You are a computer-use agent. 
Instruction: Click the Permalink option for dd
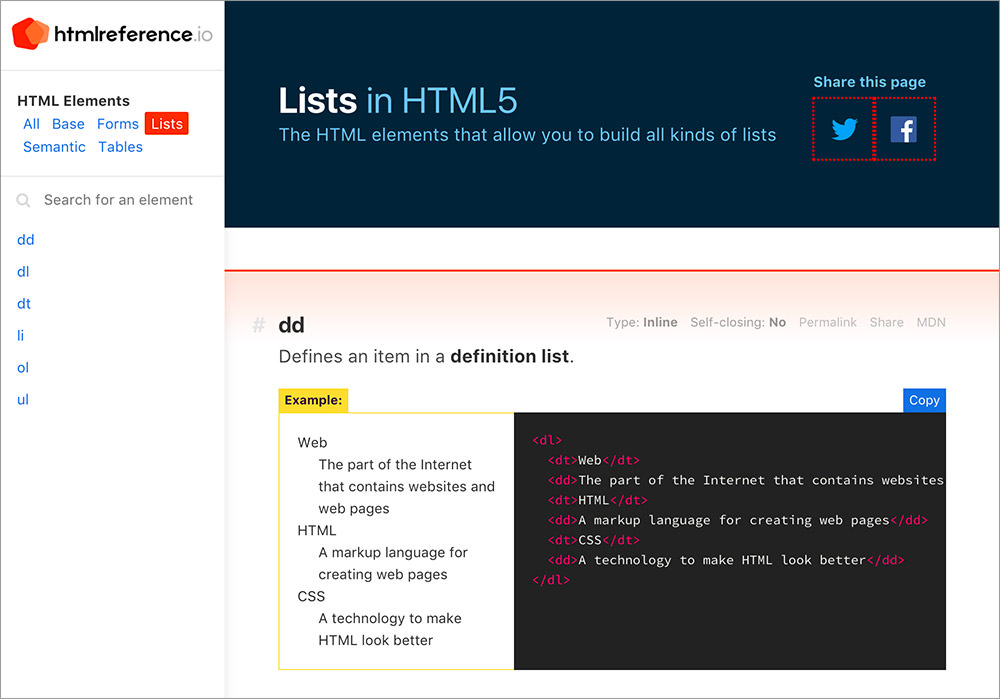point(827,322)
